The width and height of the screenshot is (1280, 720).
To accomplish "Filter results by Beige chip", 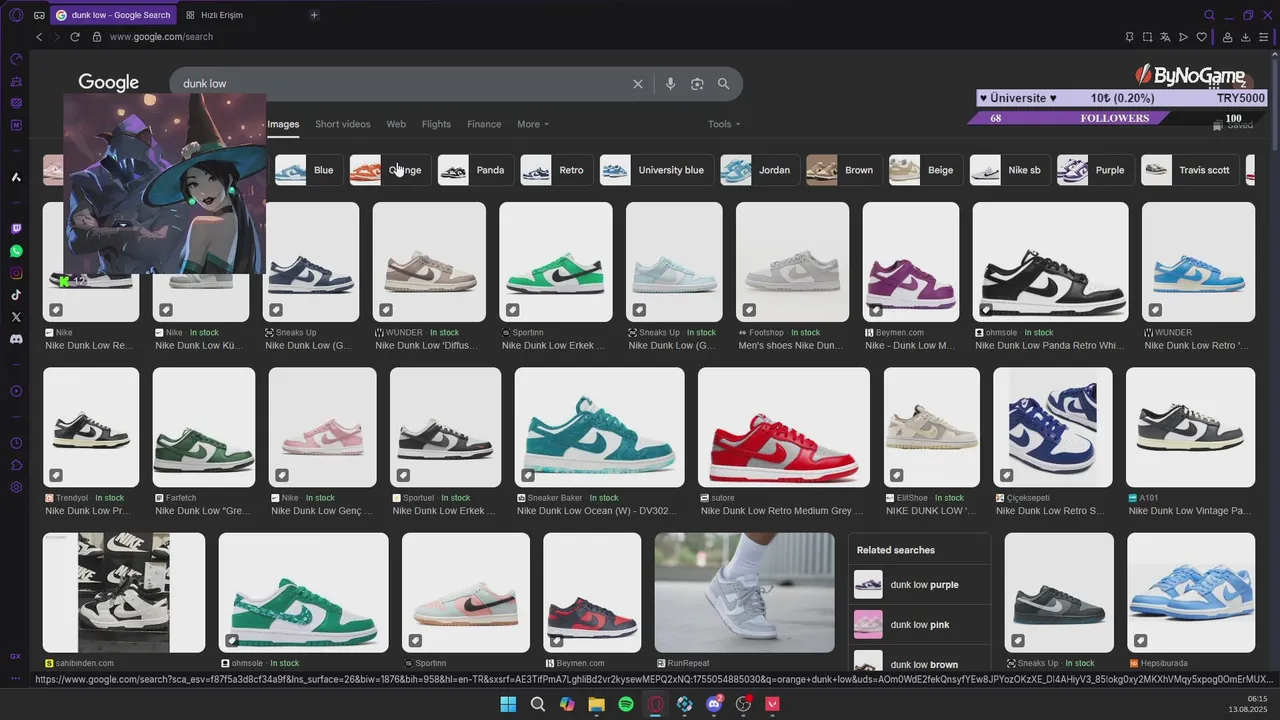I will pyautogui.click(x=925, y=170).
